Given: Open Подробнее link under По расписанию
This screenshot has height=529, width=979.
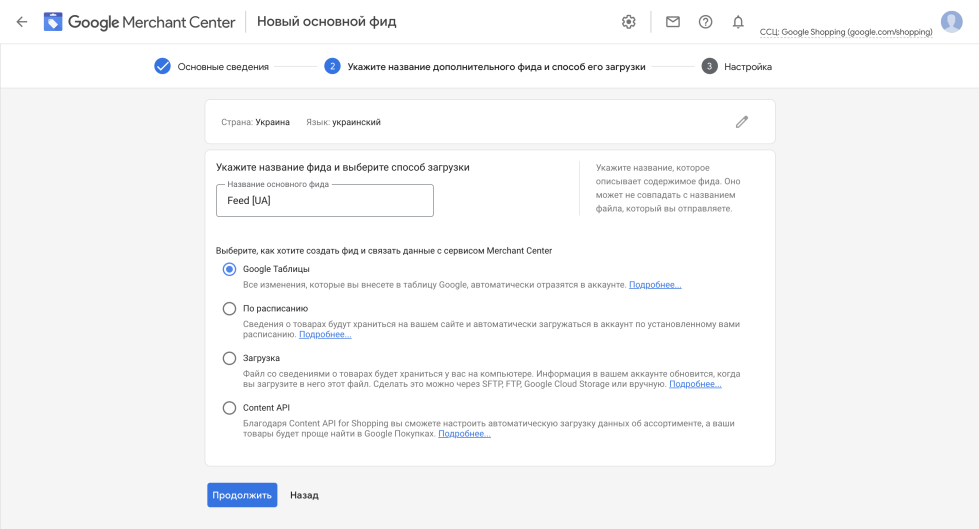Looking at the screenshot, I should point(325,335).
